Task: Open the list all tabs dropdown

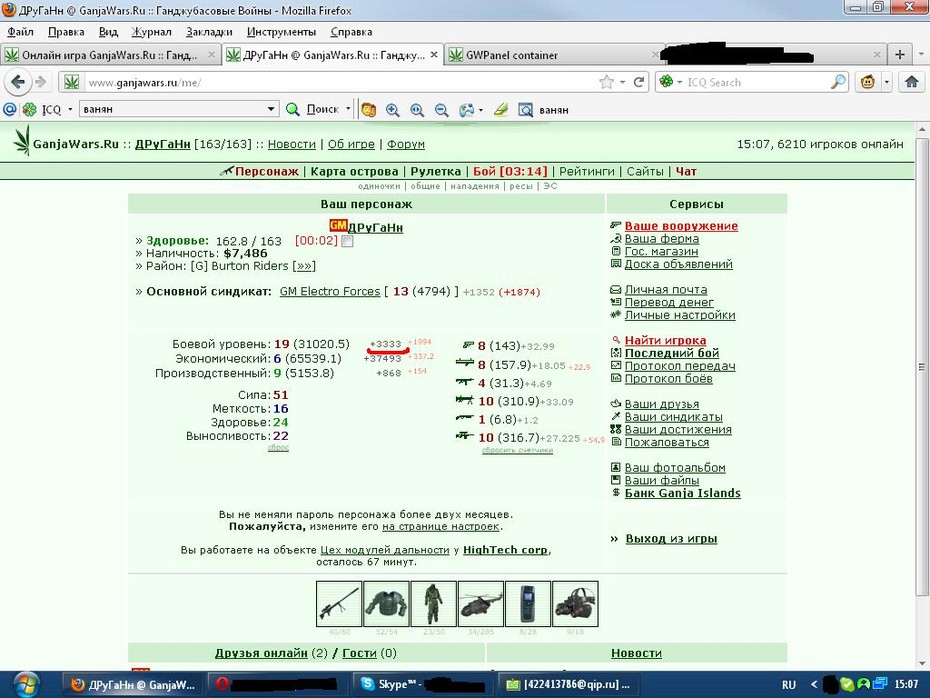Action: (921, 55)
